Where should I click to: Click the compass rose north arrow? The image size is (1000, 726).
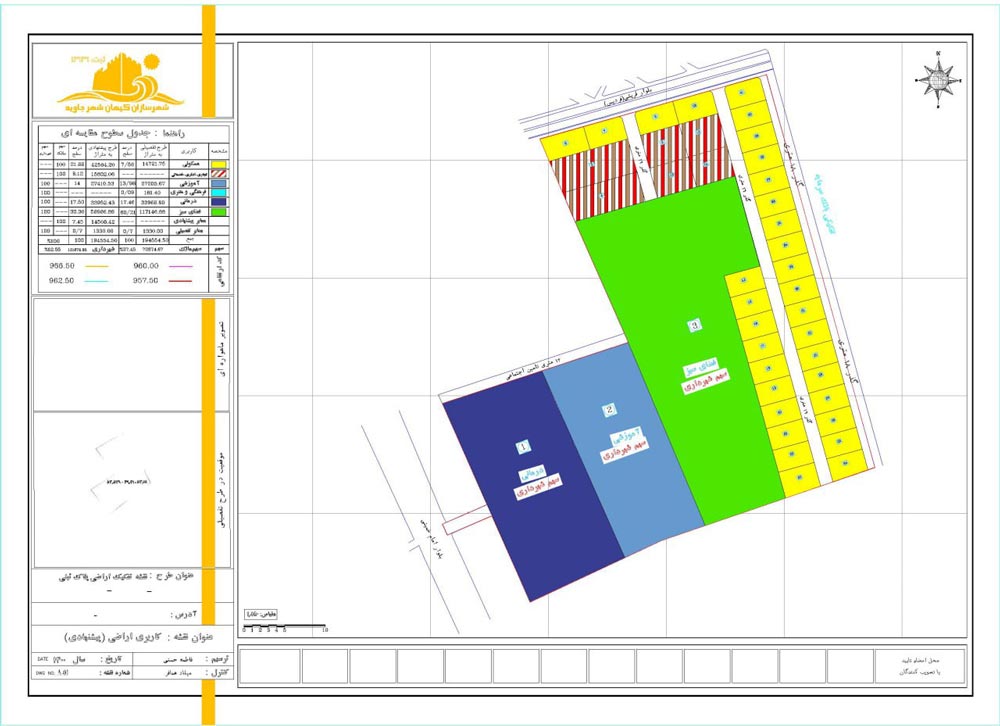[x=938, y=76]
